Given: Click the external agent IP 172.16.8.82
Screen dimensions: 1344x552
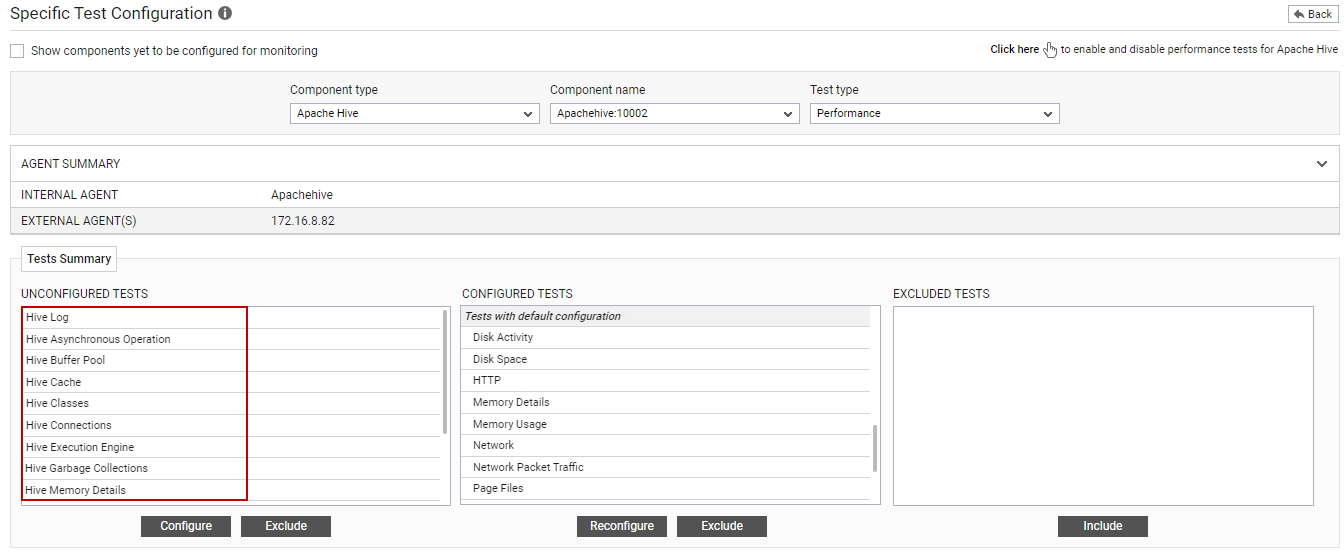Looking at the screenshot, I should click(x=303, y=221).
